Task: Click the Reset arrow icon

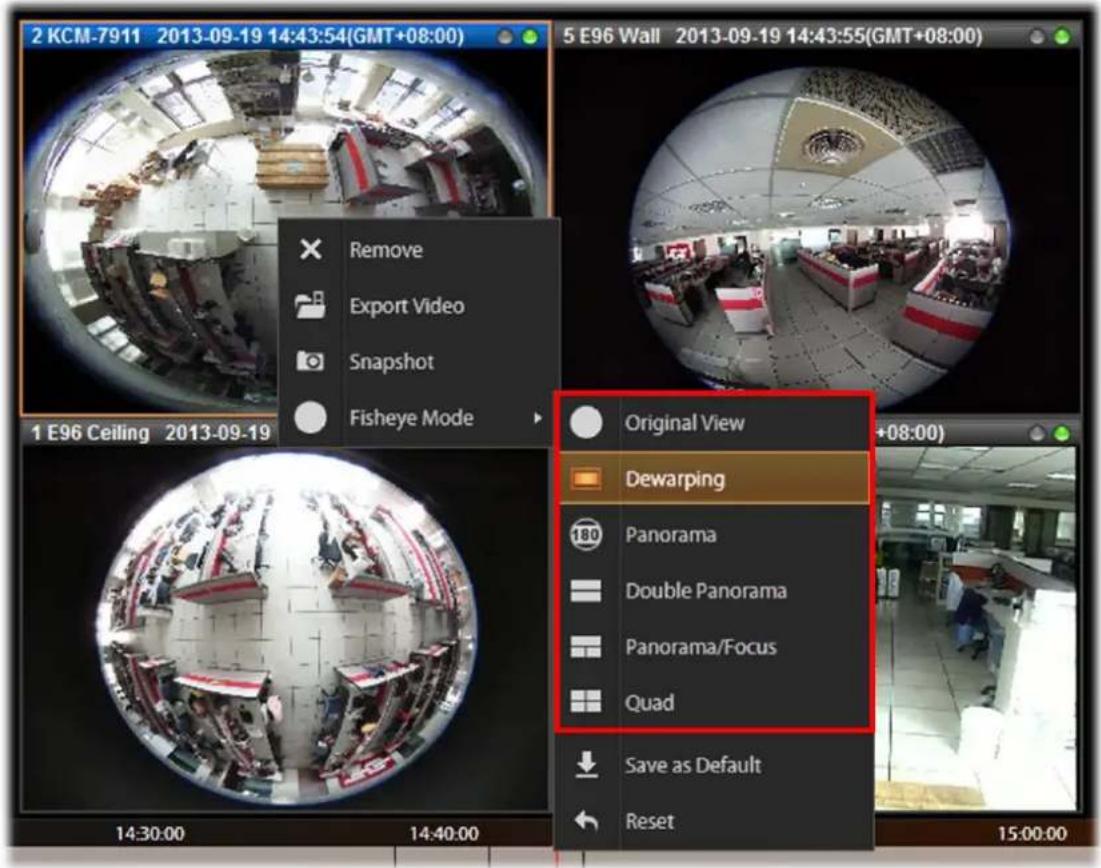Action: (x=586, y=820)
